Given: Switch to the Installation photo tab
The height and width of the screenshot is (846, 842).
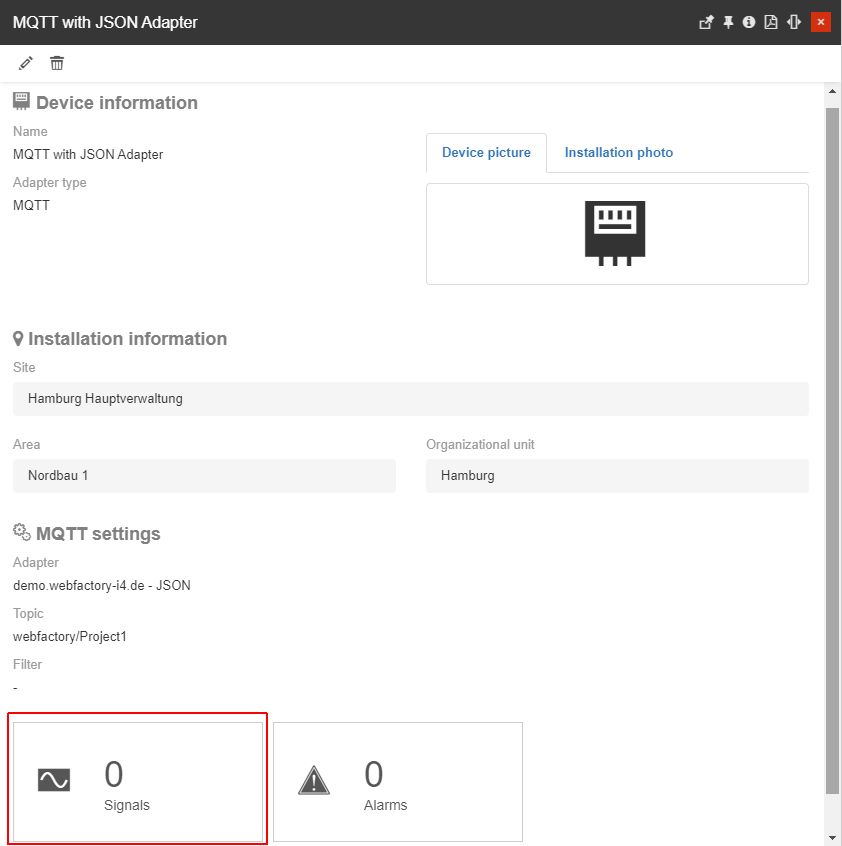Looking at the screenshot, I should coord(618,153).
